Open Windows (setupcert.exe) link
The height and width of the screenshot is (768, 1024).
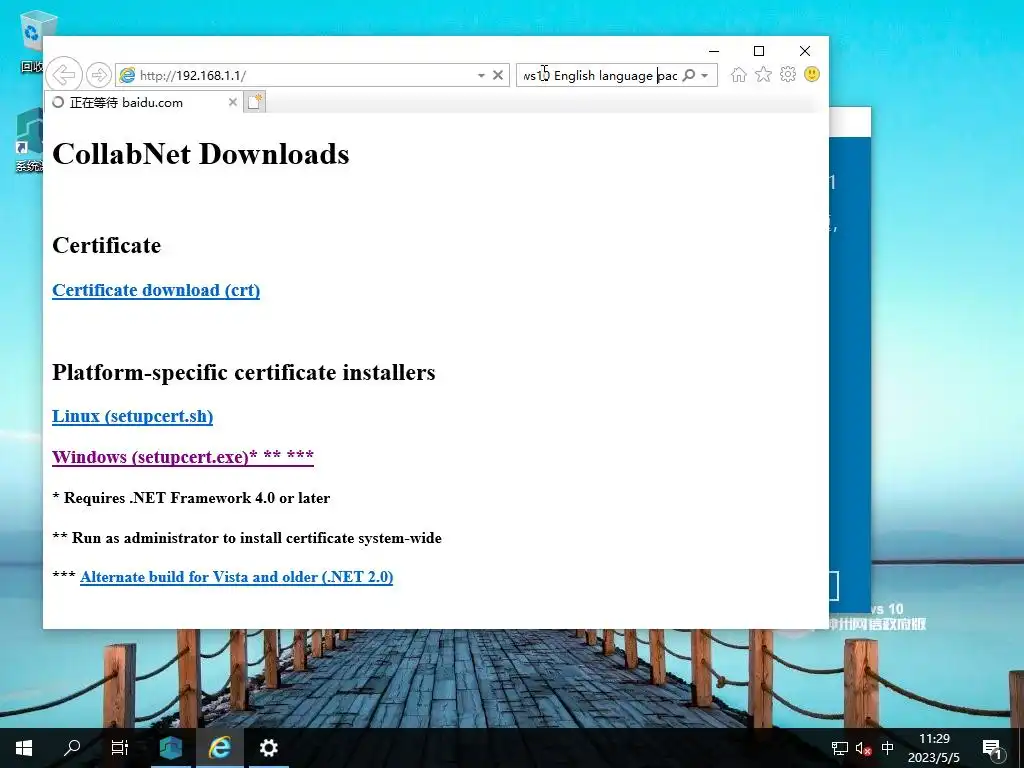pyautogui.click(x=183, y=456)
